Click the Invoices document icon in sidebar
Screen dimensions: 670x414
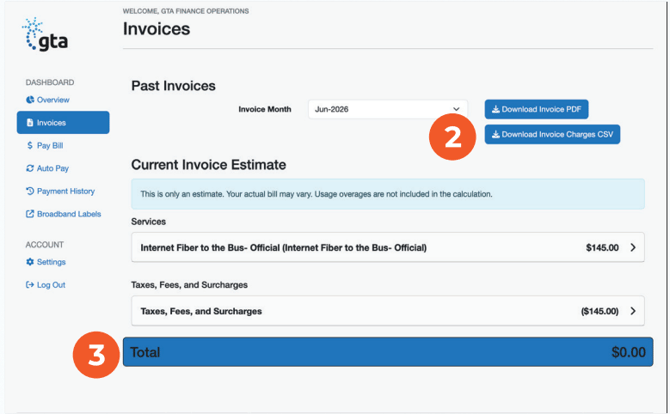click(x=30, y=123)
